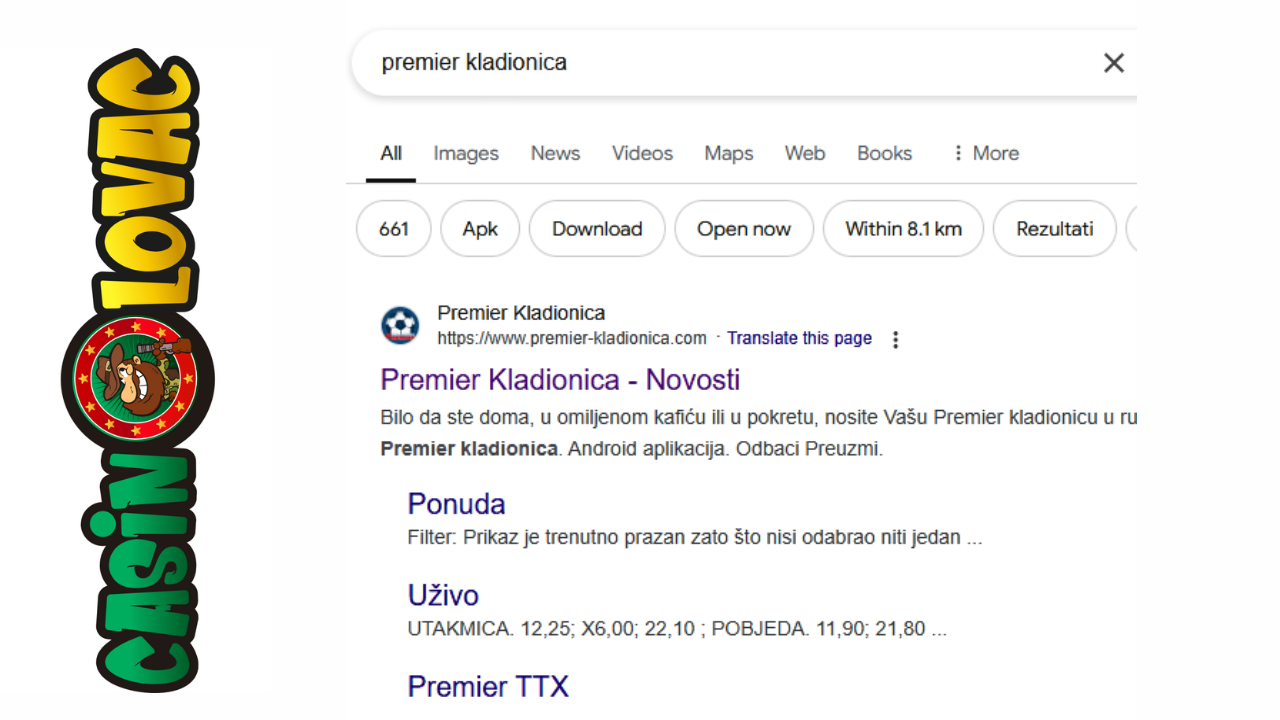Toggle the Open now filter

744,229
